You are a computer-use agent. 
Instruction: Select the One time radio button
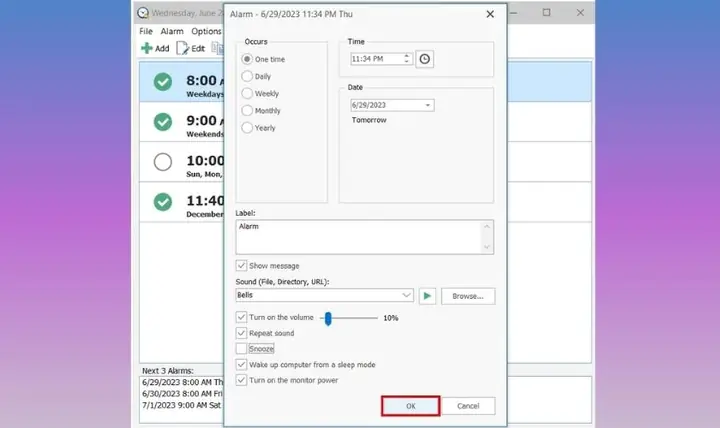(x=247, y=59)
